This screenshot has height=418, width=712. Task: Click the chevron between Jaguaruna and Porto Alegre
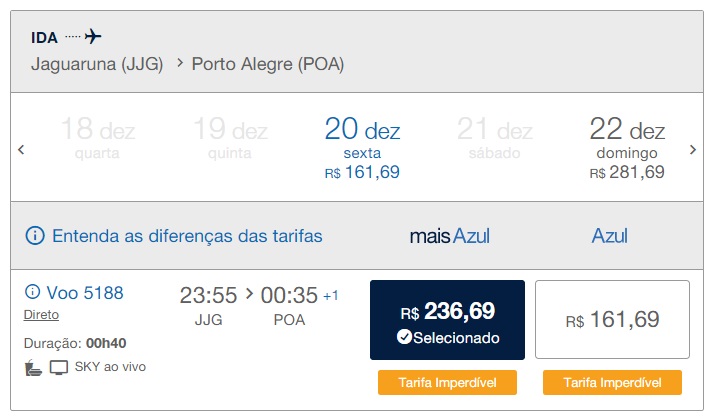click(x=180, y=63)
